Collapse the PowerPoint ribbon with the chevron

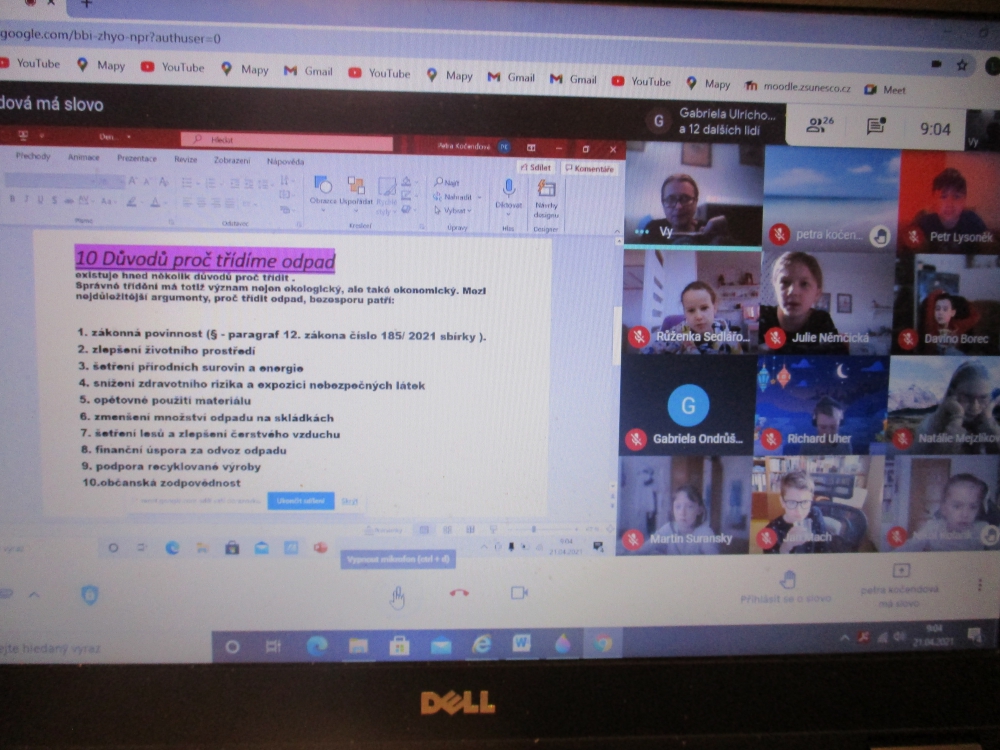pos(616,231)
